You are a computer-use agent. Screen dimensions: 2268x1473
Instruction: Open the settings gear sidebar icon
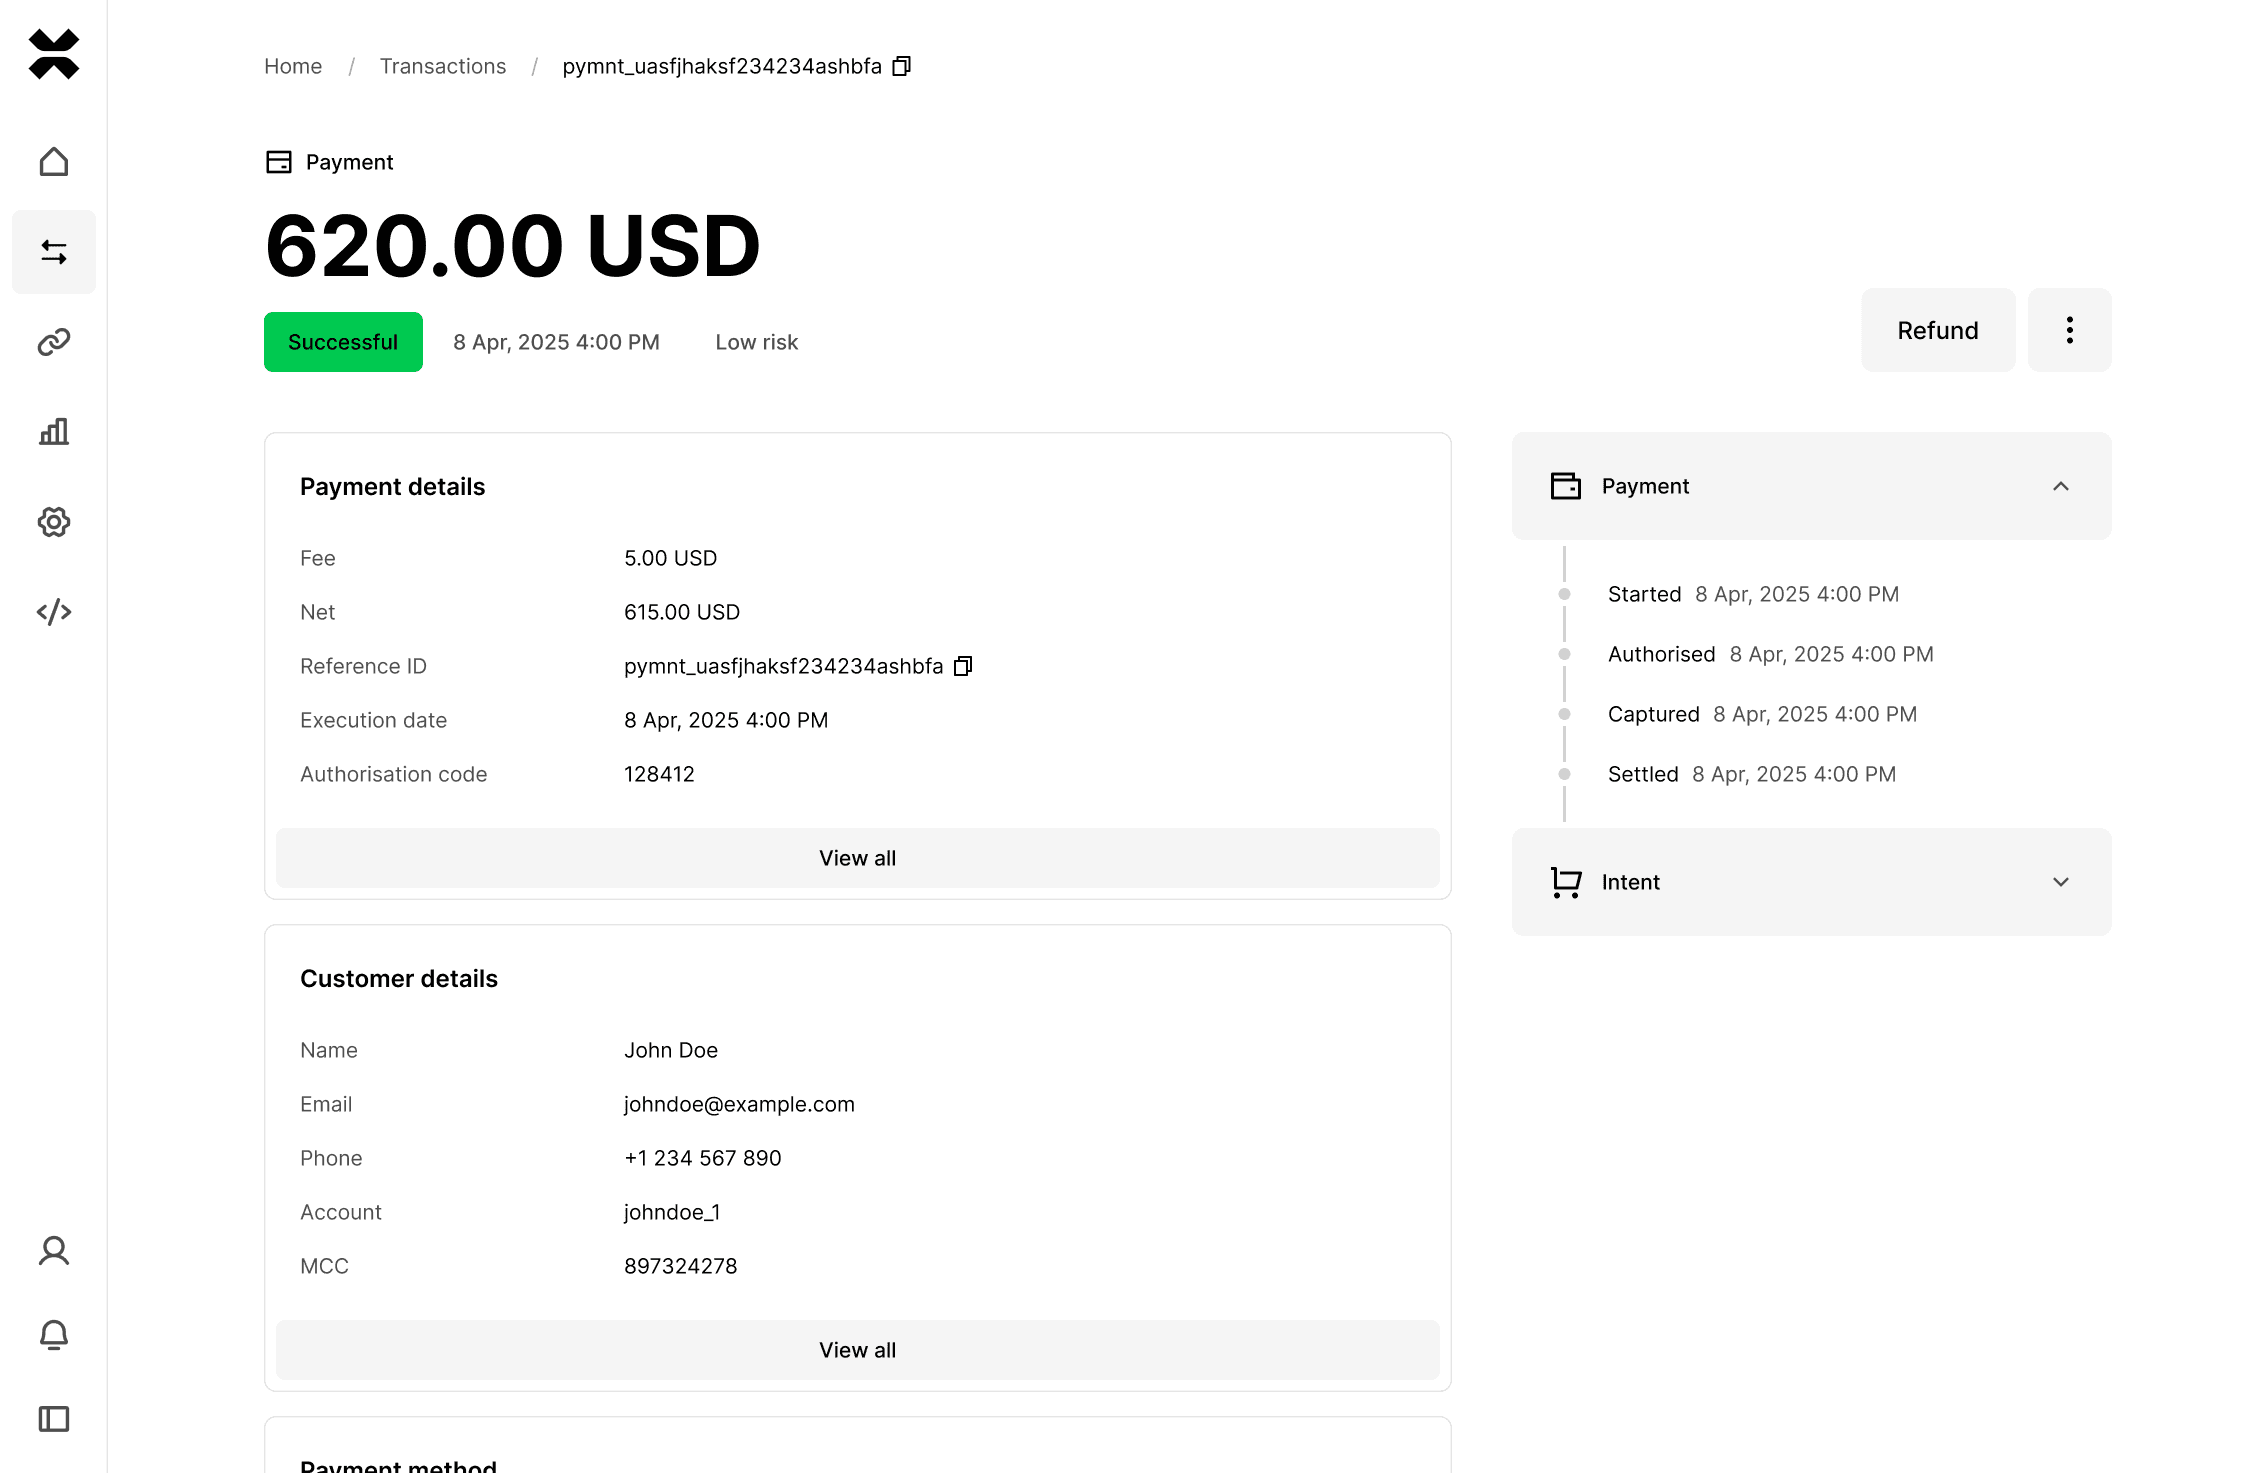[54, 522]
